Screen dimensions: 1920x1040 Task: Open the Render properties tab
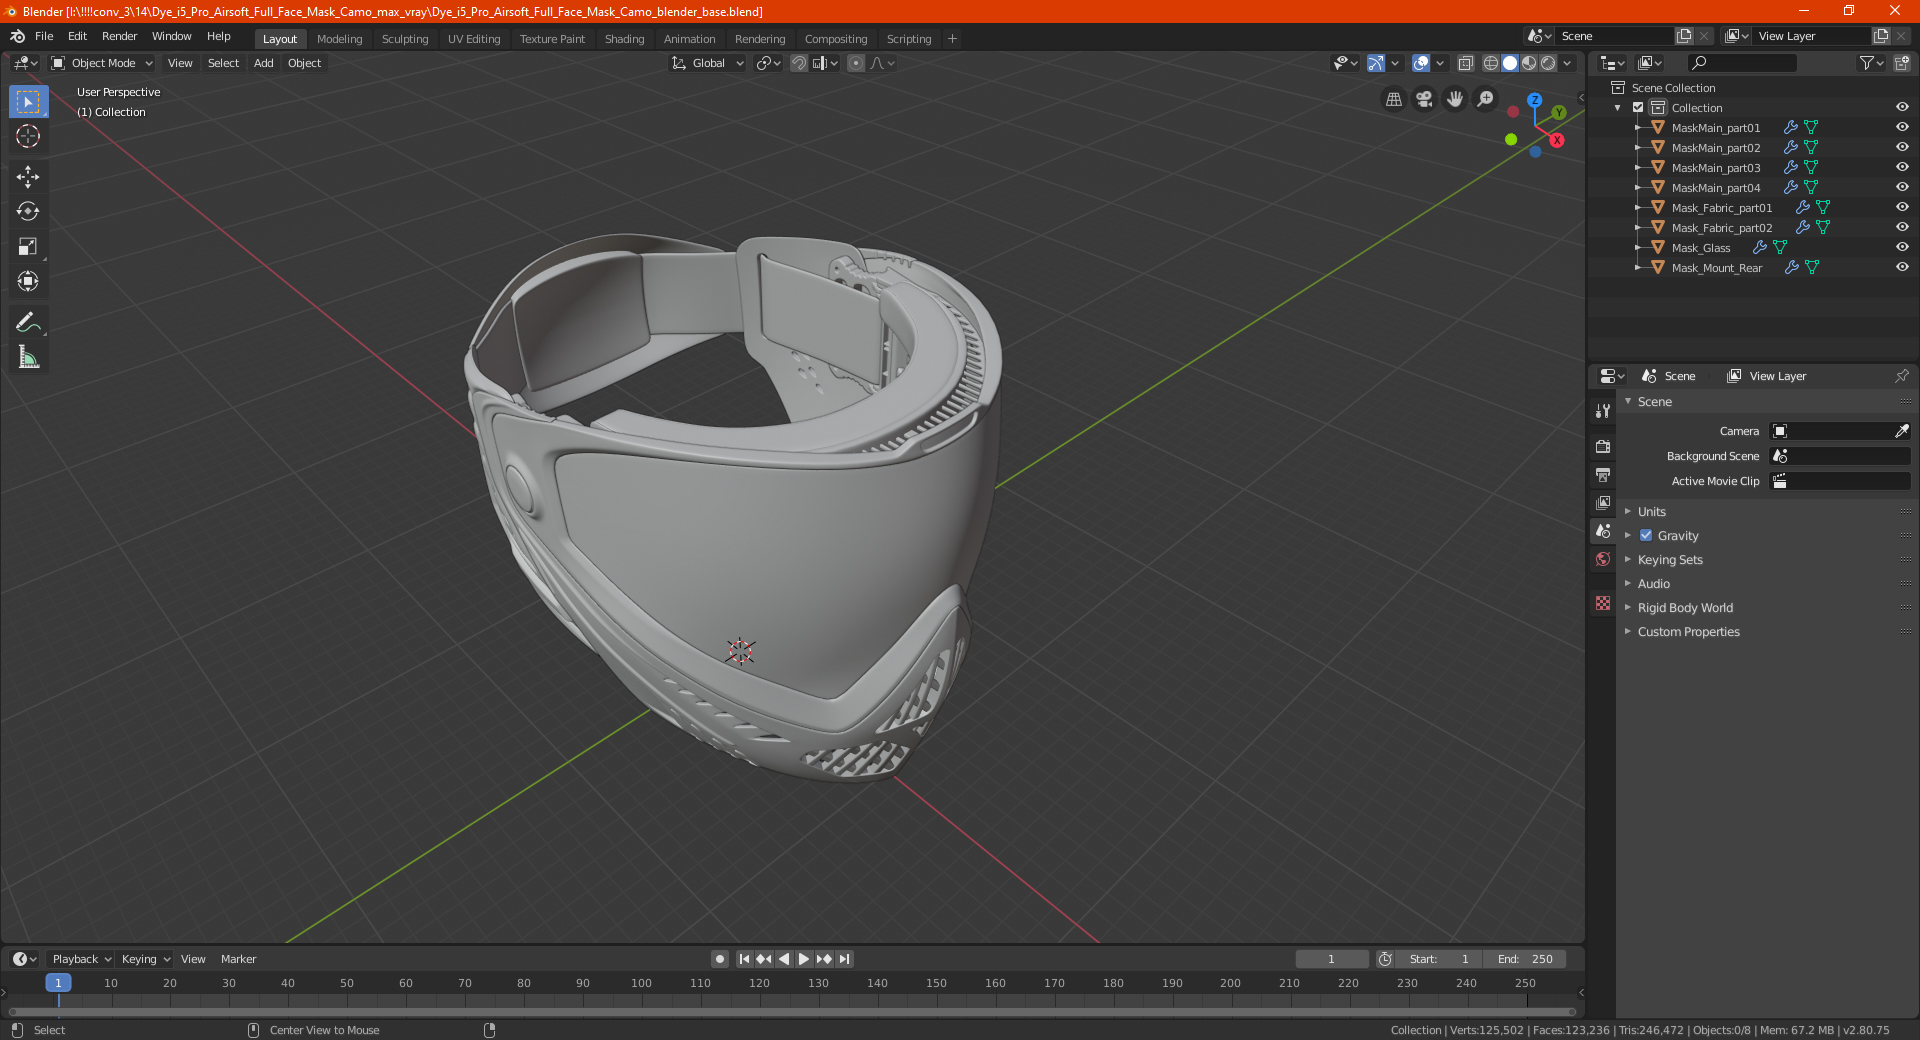tap(1603, 446)
